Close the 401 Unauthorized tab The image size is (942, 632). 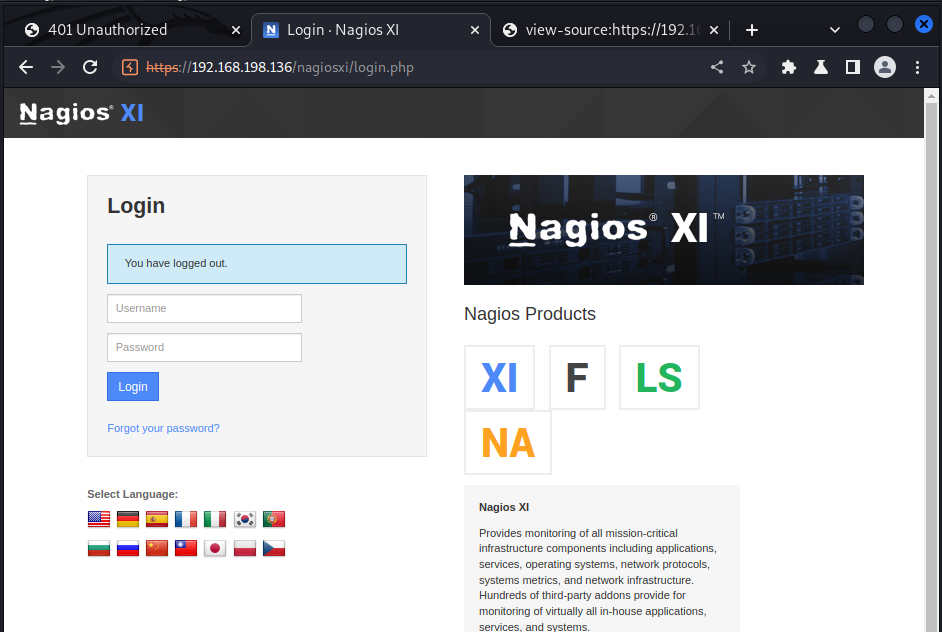[236, 30]
